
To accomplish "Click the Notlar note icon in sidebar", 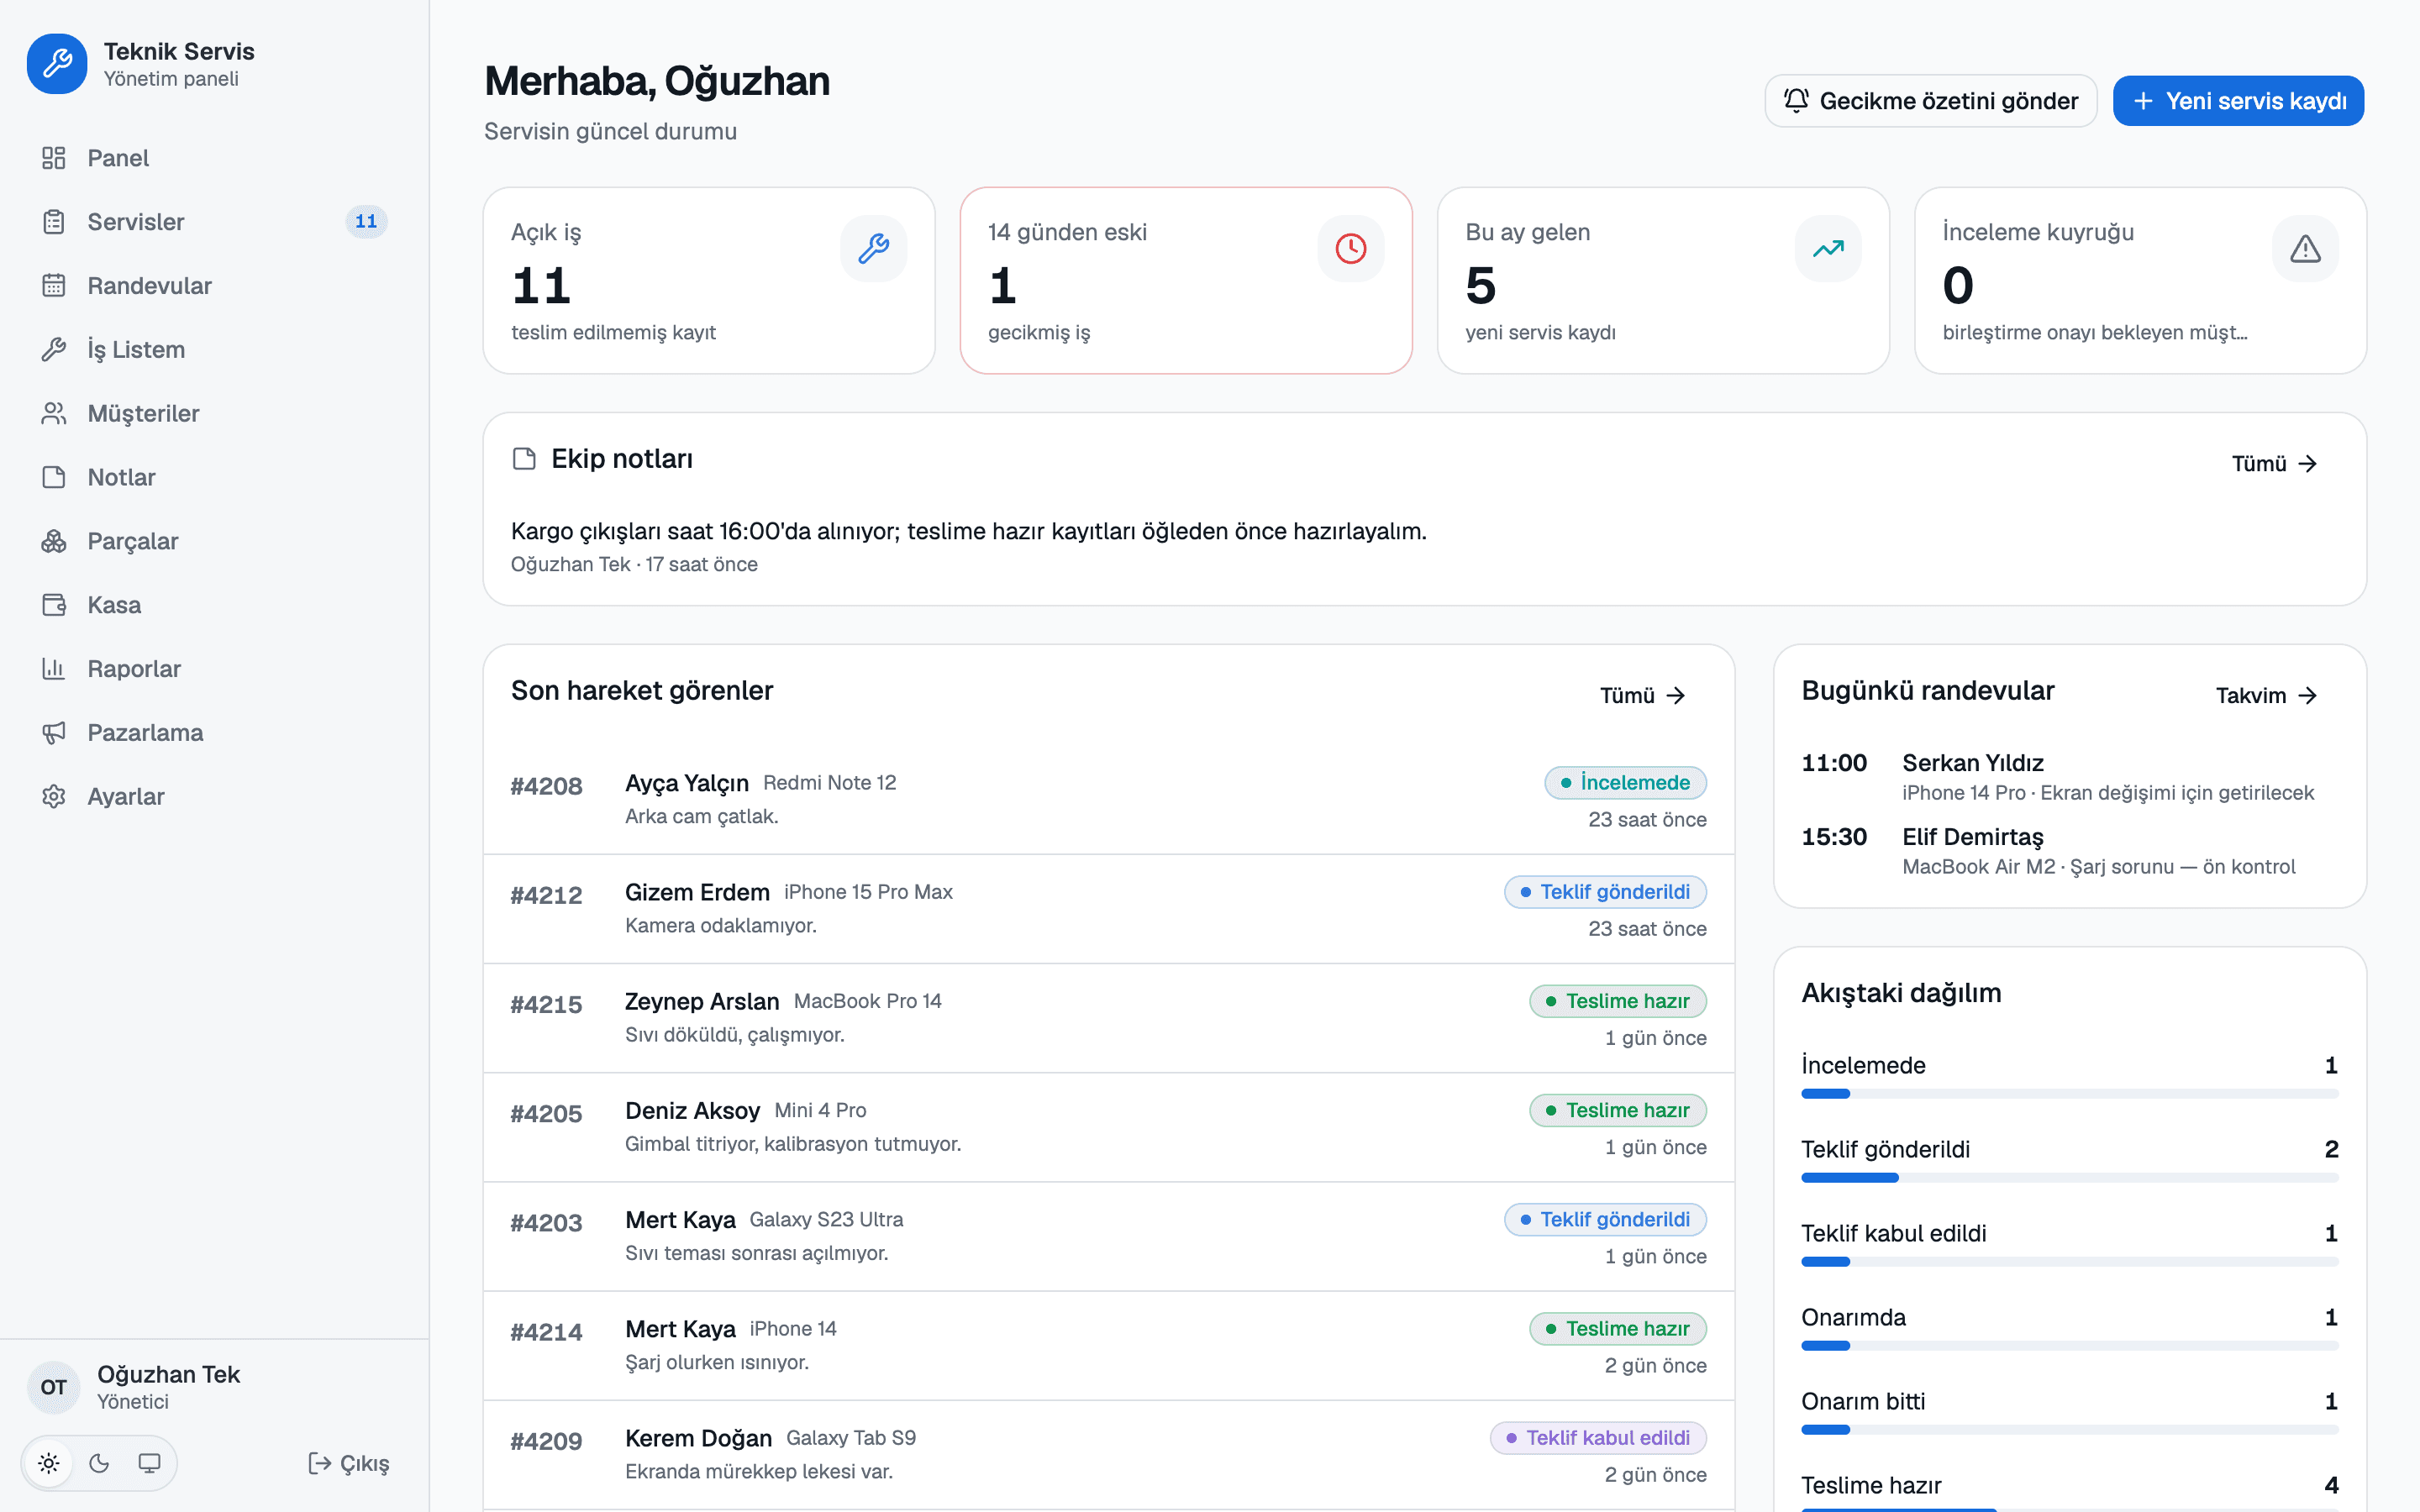I will (x=54, y=478).
